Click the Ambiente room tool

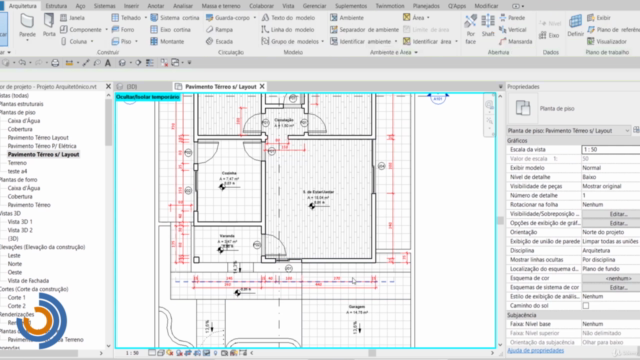tap(347, 18)
